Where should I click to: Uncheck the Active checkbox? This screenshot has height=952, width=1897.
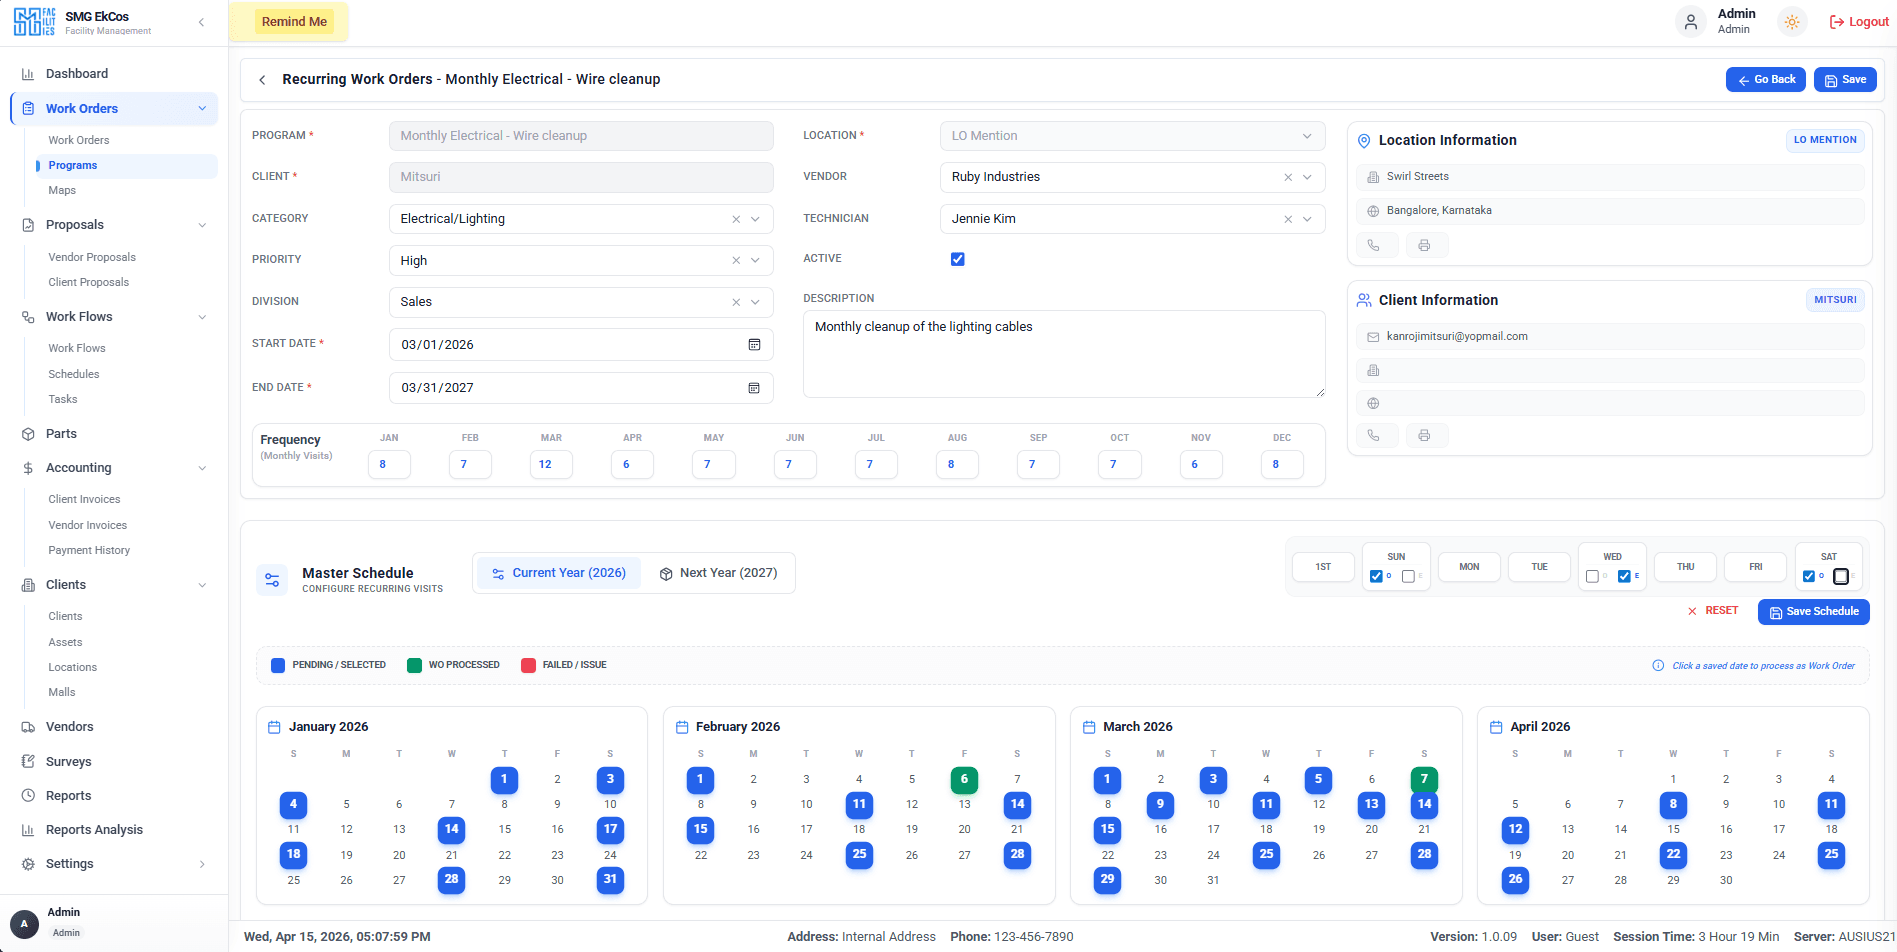click(x=957, y=258)
